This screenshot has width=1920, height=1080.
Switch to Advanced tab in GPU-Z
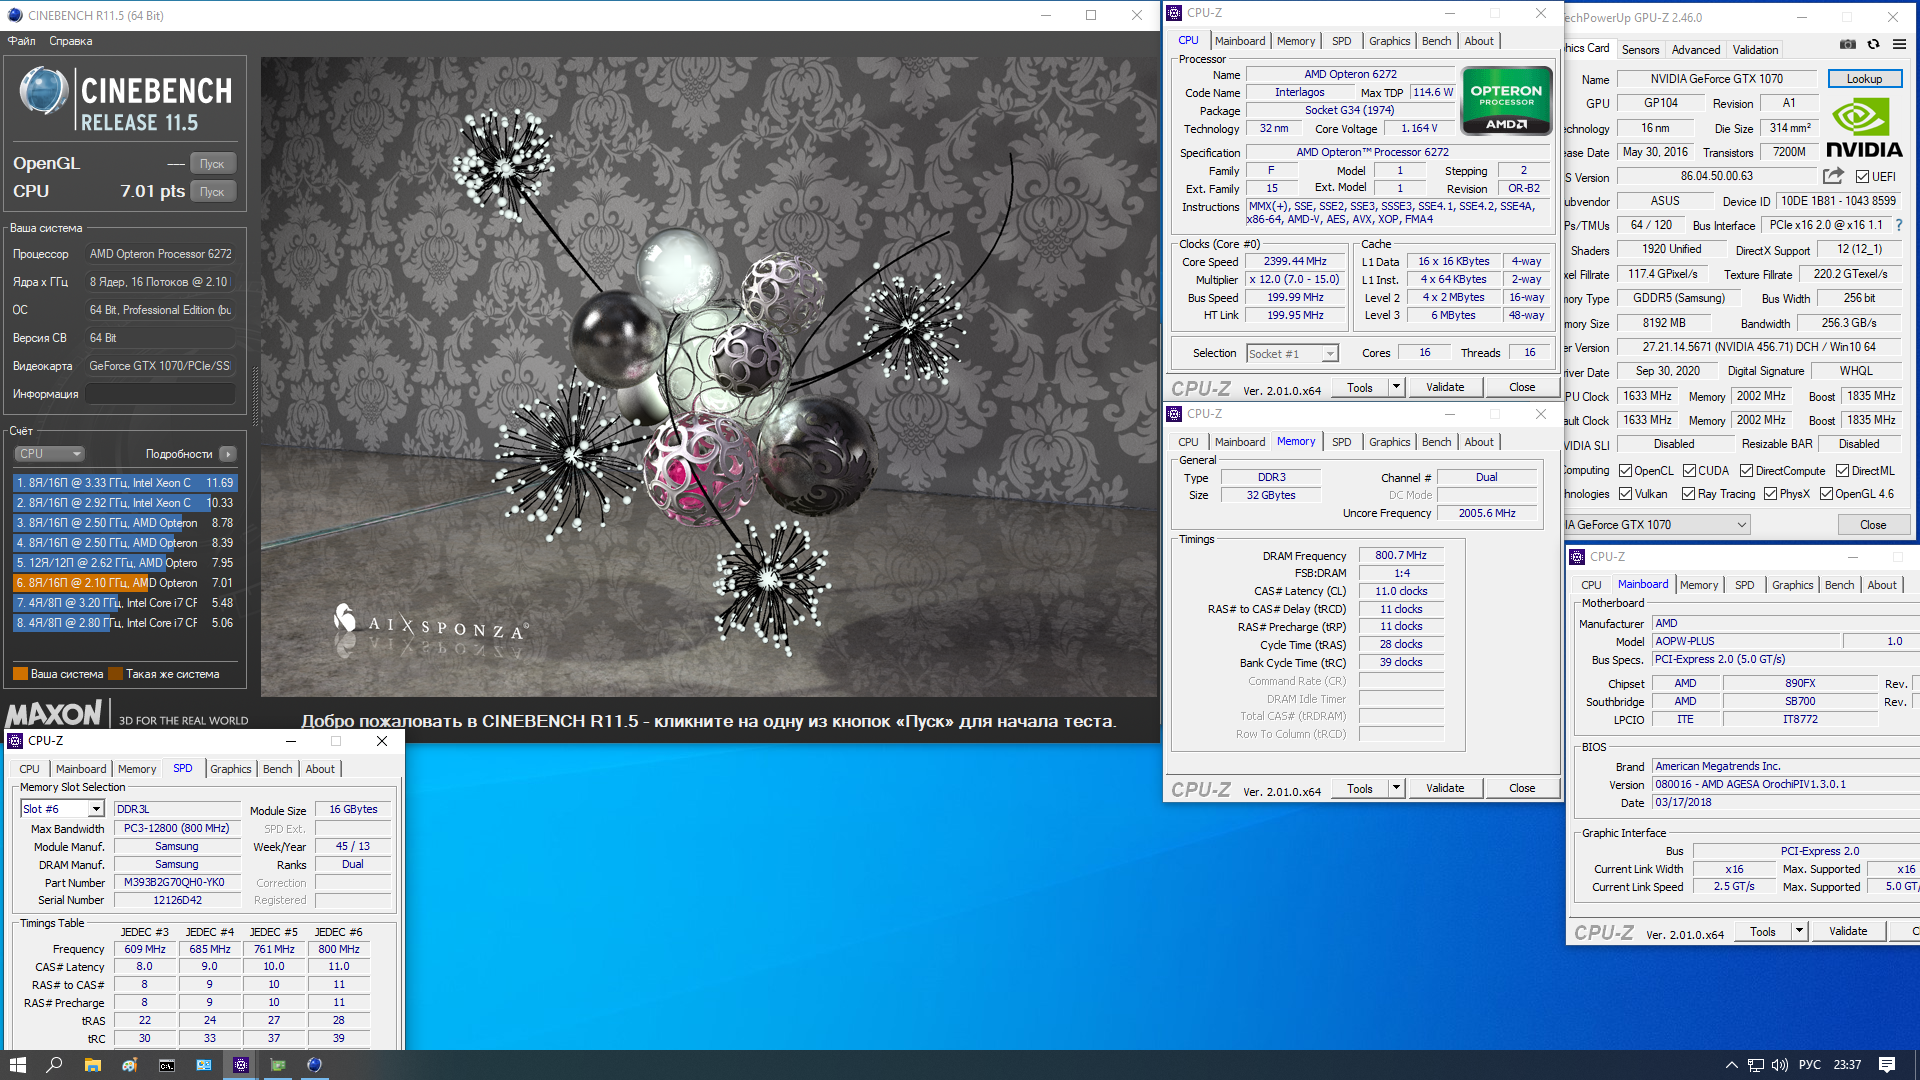point(1696,50)
